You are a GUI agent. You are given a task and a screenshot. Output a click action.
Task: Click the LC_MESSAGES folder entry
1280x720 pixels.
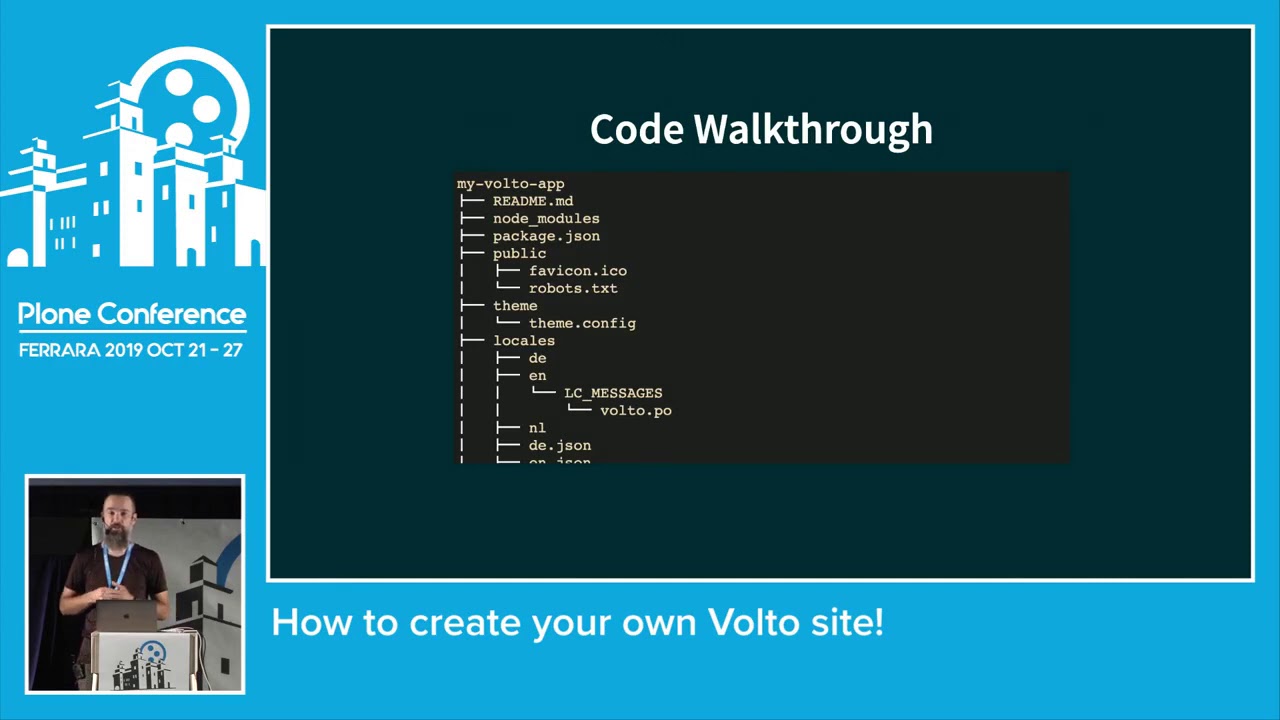pyautogui.click(x=613, y=393)
